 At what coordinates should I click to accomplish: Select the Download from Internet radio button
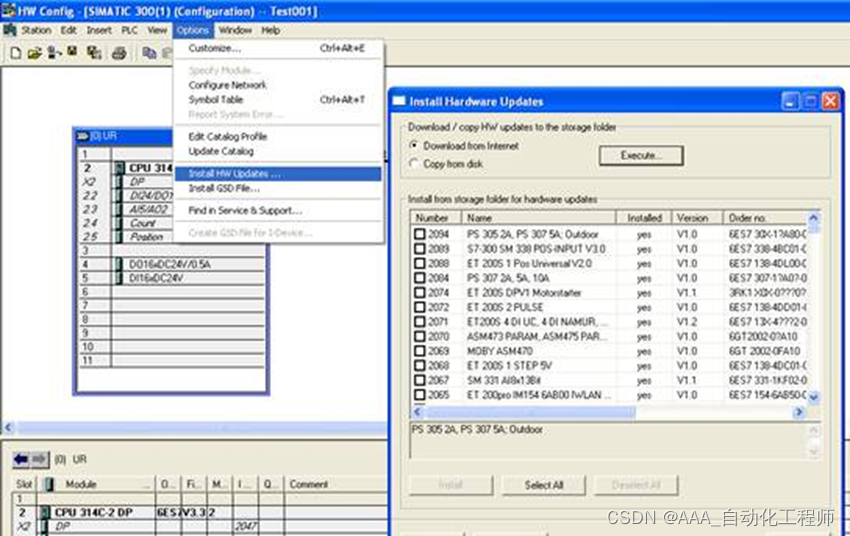coord(414,145)
